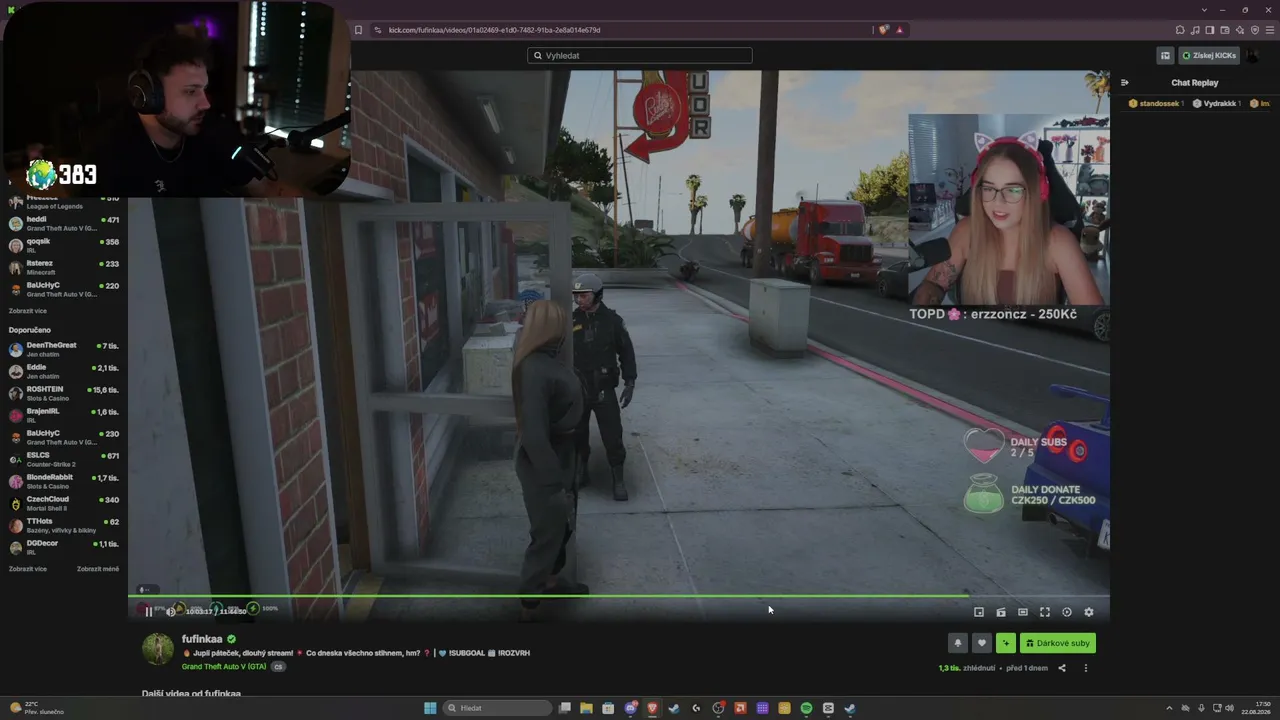Open BrajenIRL channel in sidebar

(x=64, y=415)
